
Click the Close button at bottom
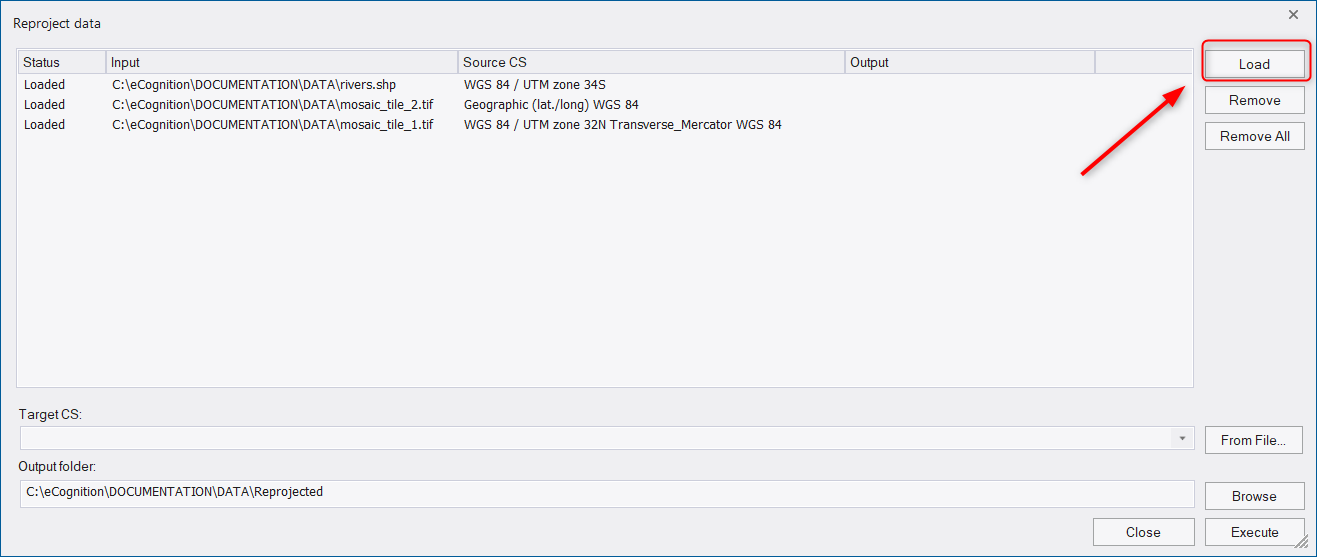tap(1143, 532)
